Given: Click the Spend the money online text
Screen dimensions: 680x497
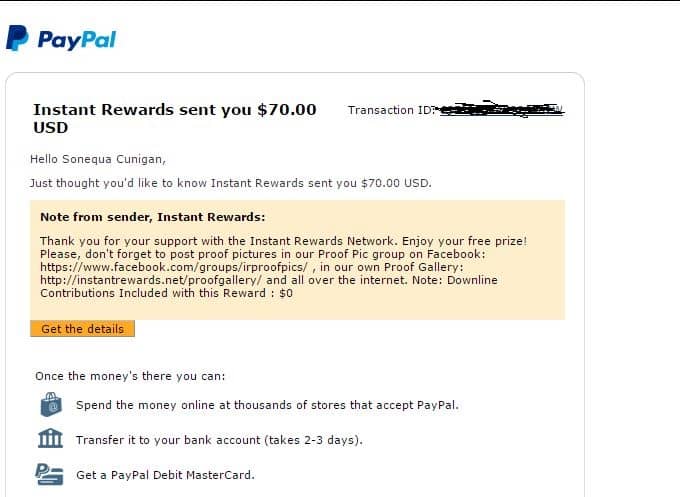Looking at the screenshot, I should click(x=267, y=405).
